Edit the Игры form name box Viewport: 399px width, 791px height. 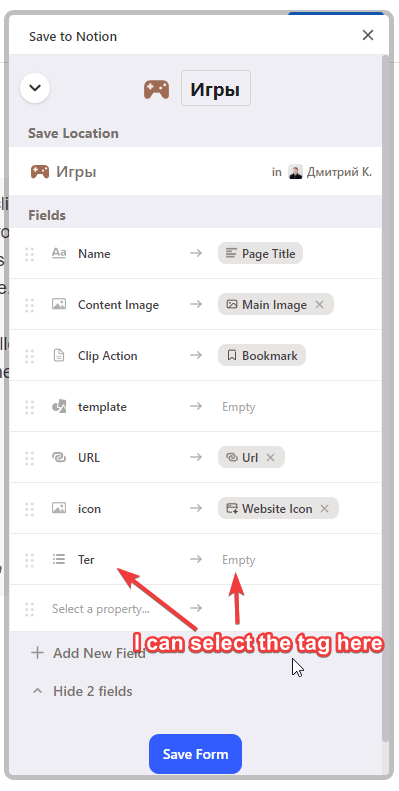point(216,90)
